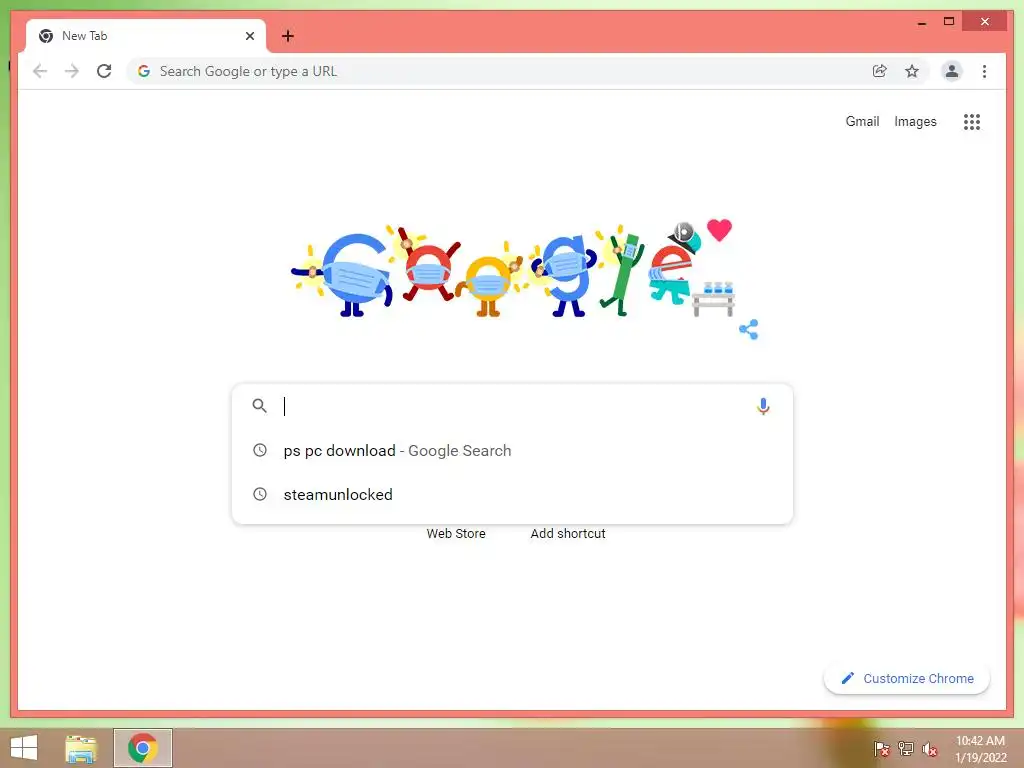Open the Windows Start menu
The height and width of the screenshot is (768, 1024).
pyautogui.click(x=24, y=748)
